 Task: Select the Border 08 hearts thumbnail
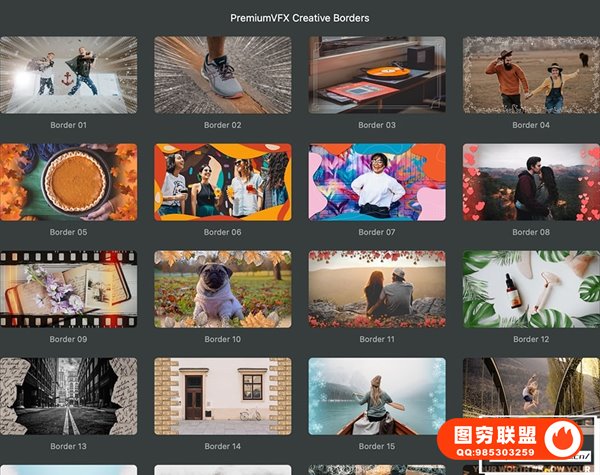[x=531, y=182]
